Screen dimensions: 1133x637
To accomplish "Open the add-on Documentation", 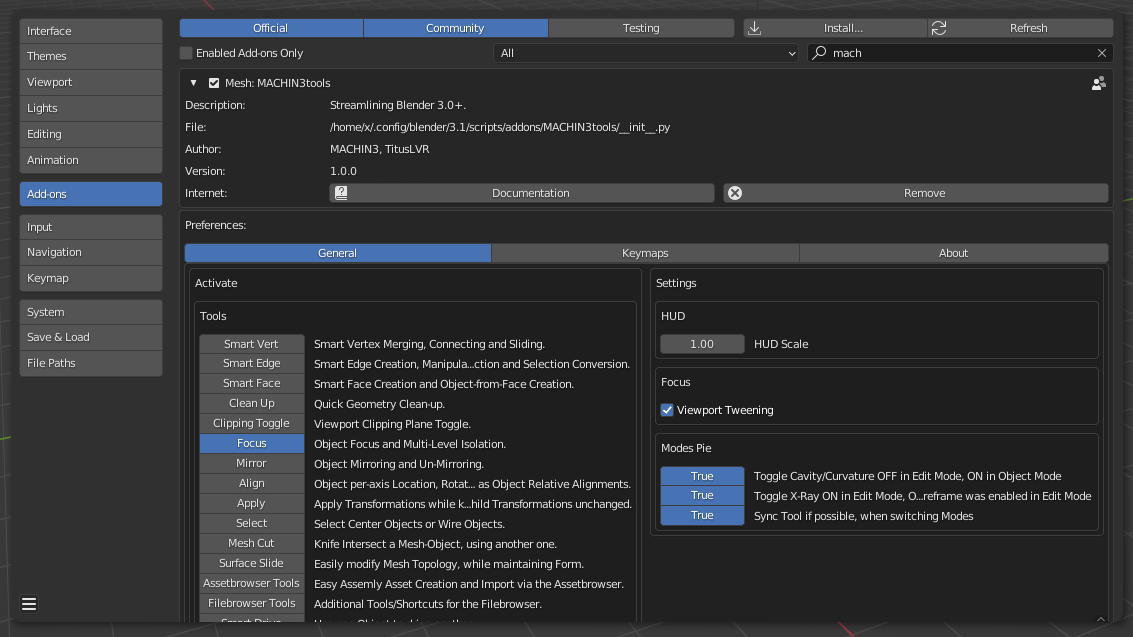I will [x=522, y=193].
